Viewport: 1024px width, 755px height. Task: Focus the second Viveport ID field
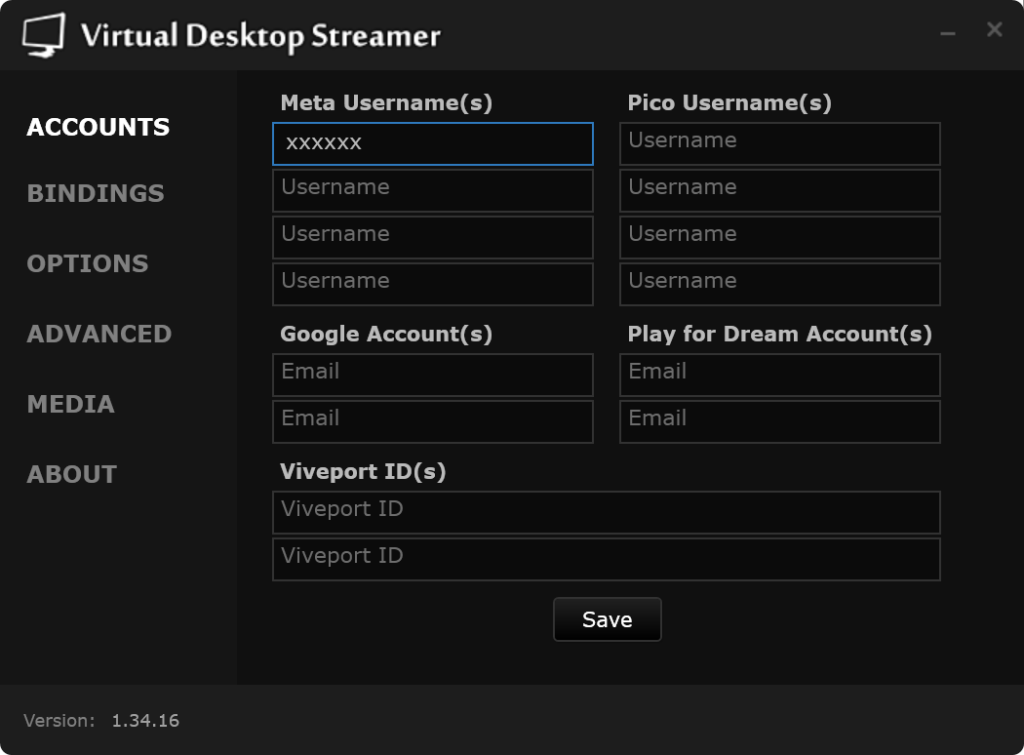tap(606, 559)
